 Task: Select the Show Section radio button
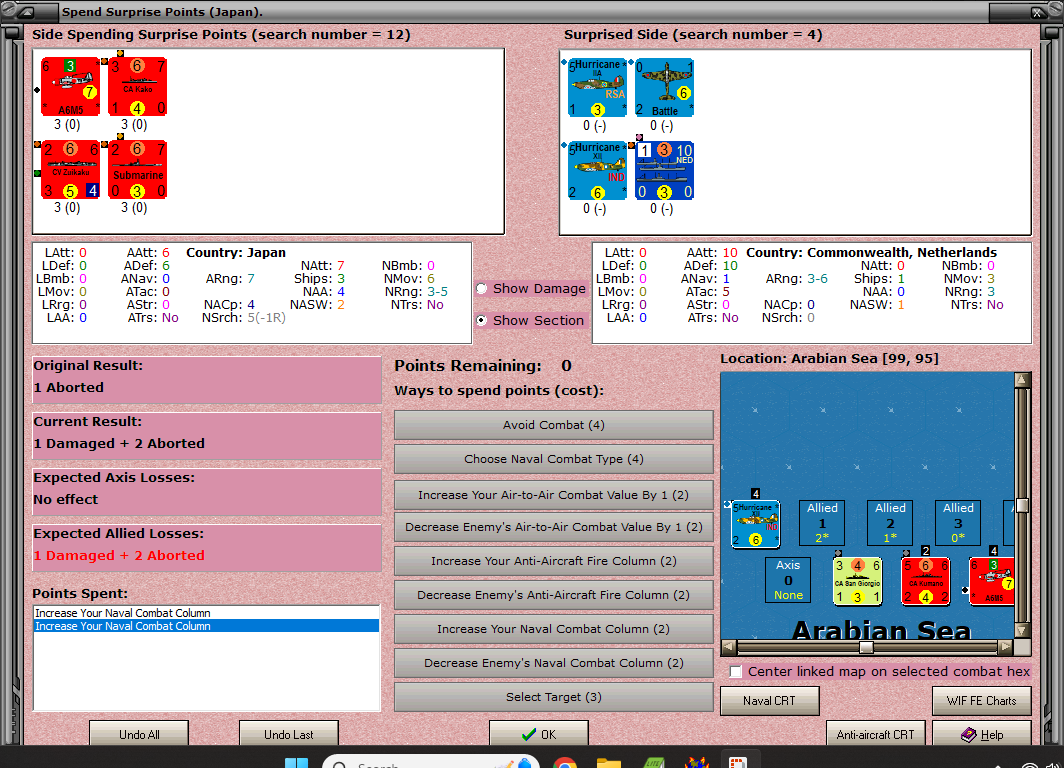(482, 320)
